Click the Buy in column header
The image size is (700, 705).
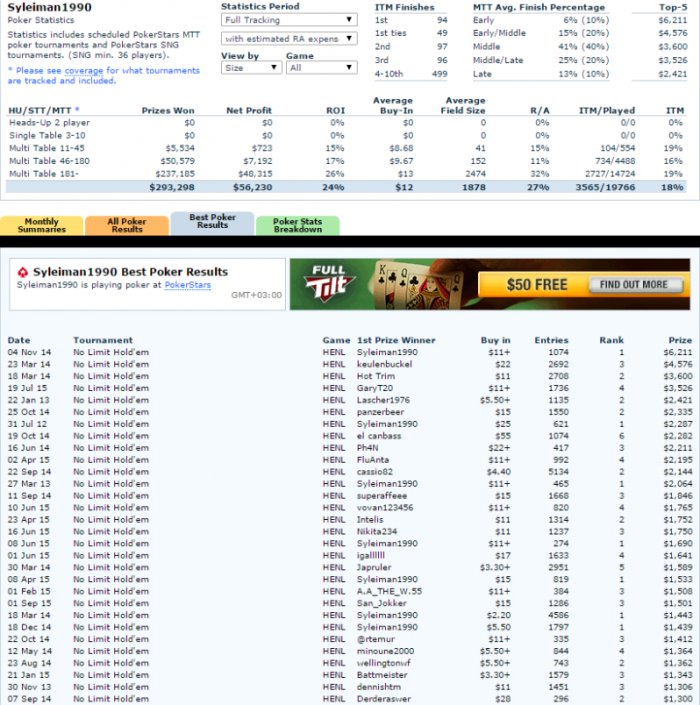tap(495, 340)
